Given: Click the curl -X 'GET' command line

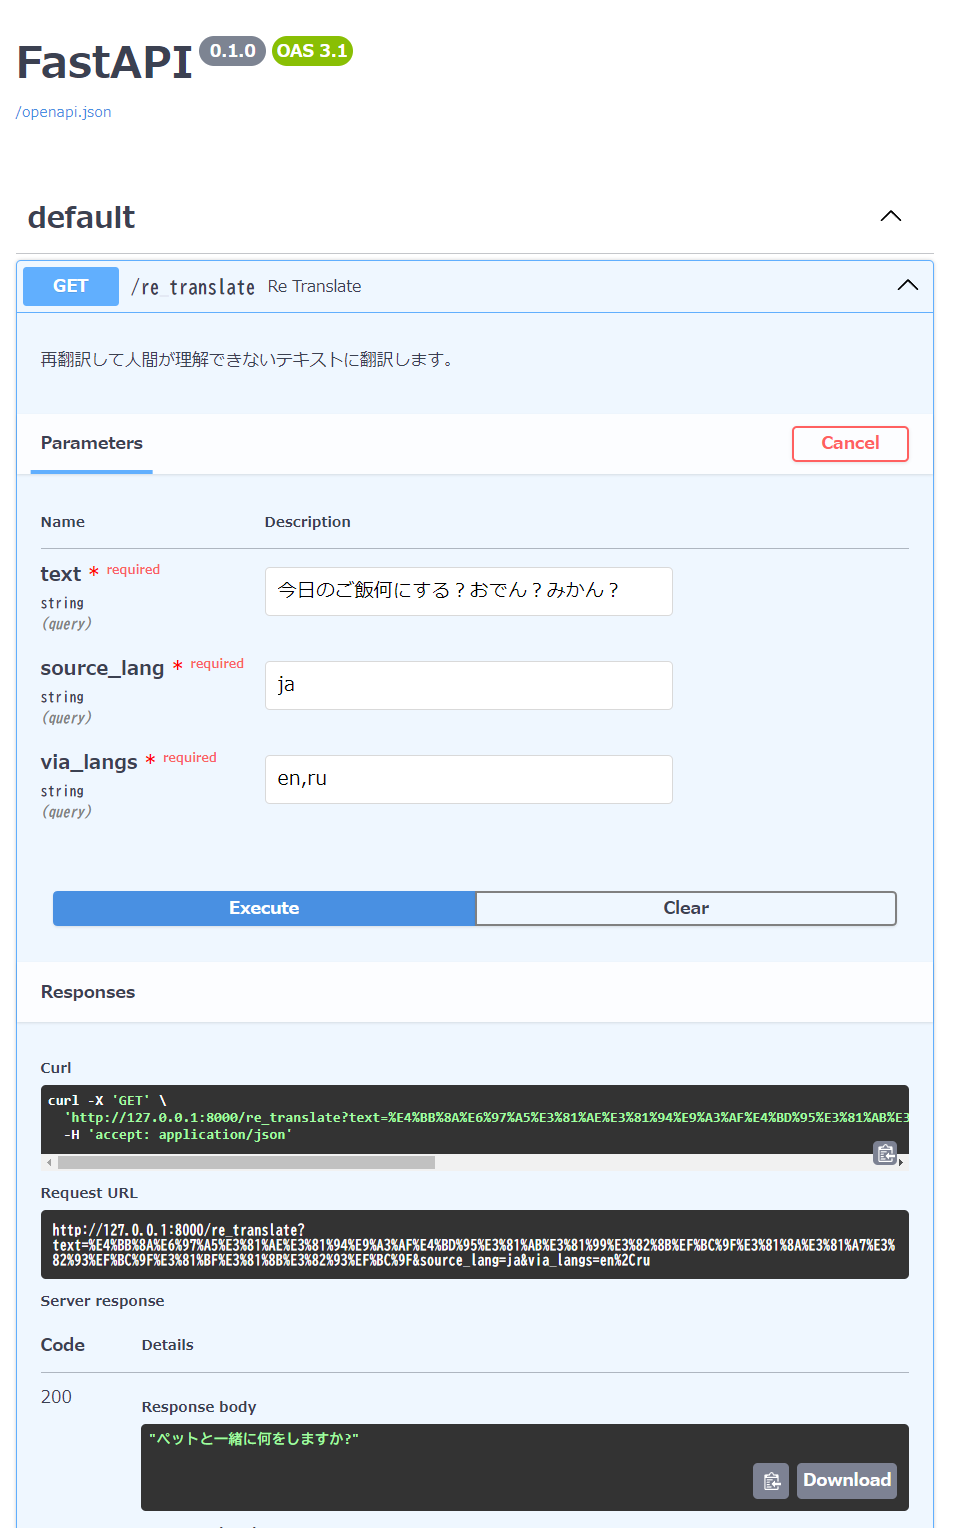Looking at the screenshot, I should (107, 1100).
